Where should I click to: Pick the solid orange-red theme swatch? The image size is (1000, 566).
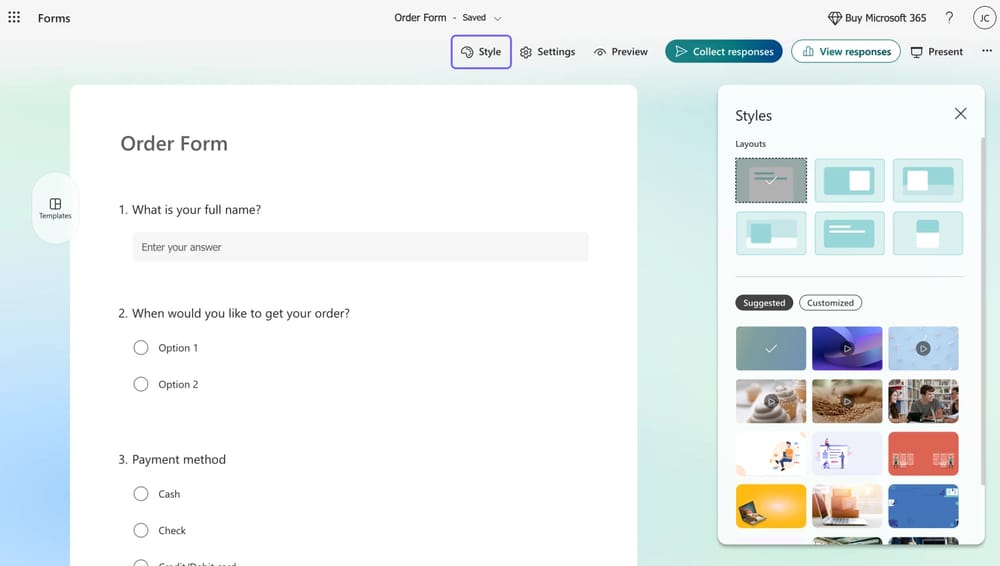923,453
